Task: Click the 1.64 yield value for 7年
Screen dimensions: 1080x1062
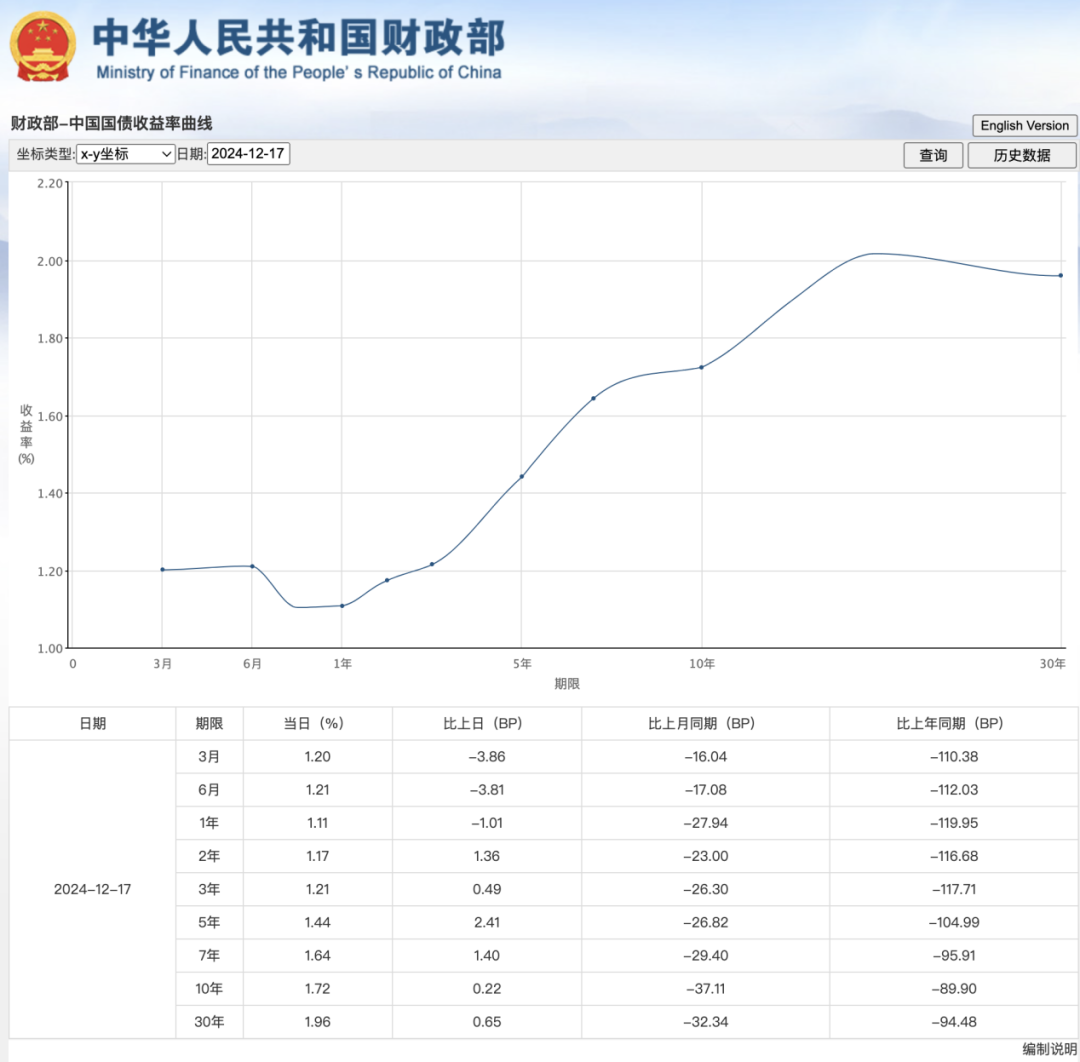Action: (x=318, y=955)
